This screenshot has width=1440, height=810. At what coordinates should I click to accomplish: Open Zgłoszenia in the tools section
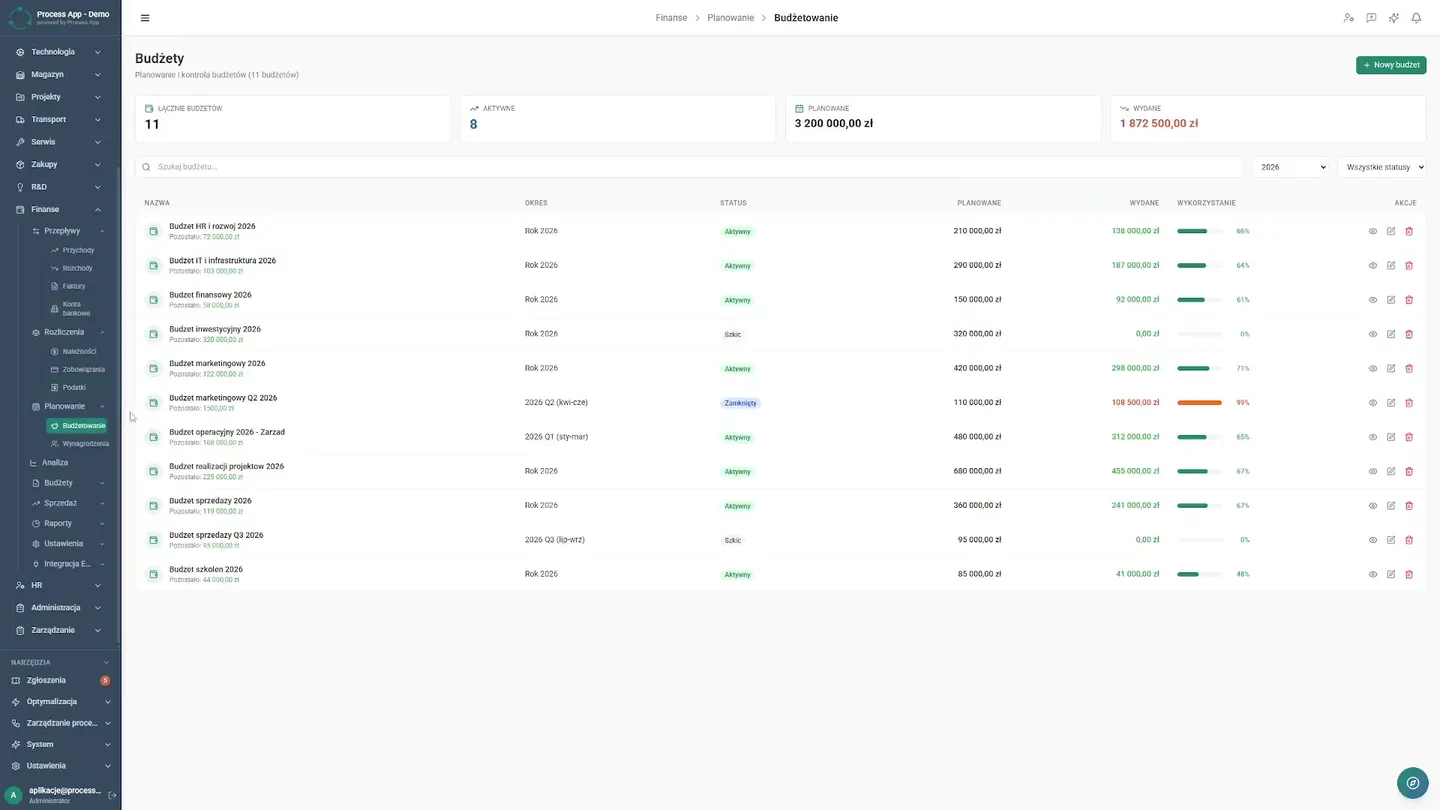coord(59,680)
